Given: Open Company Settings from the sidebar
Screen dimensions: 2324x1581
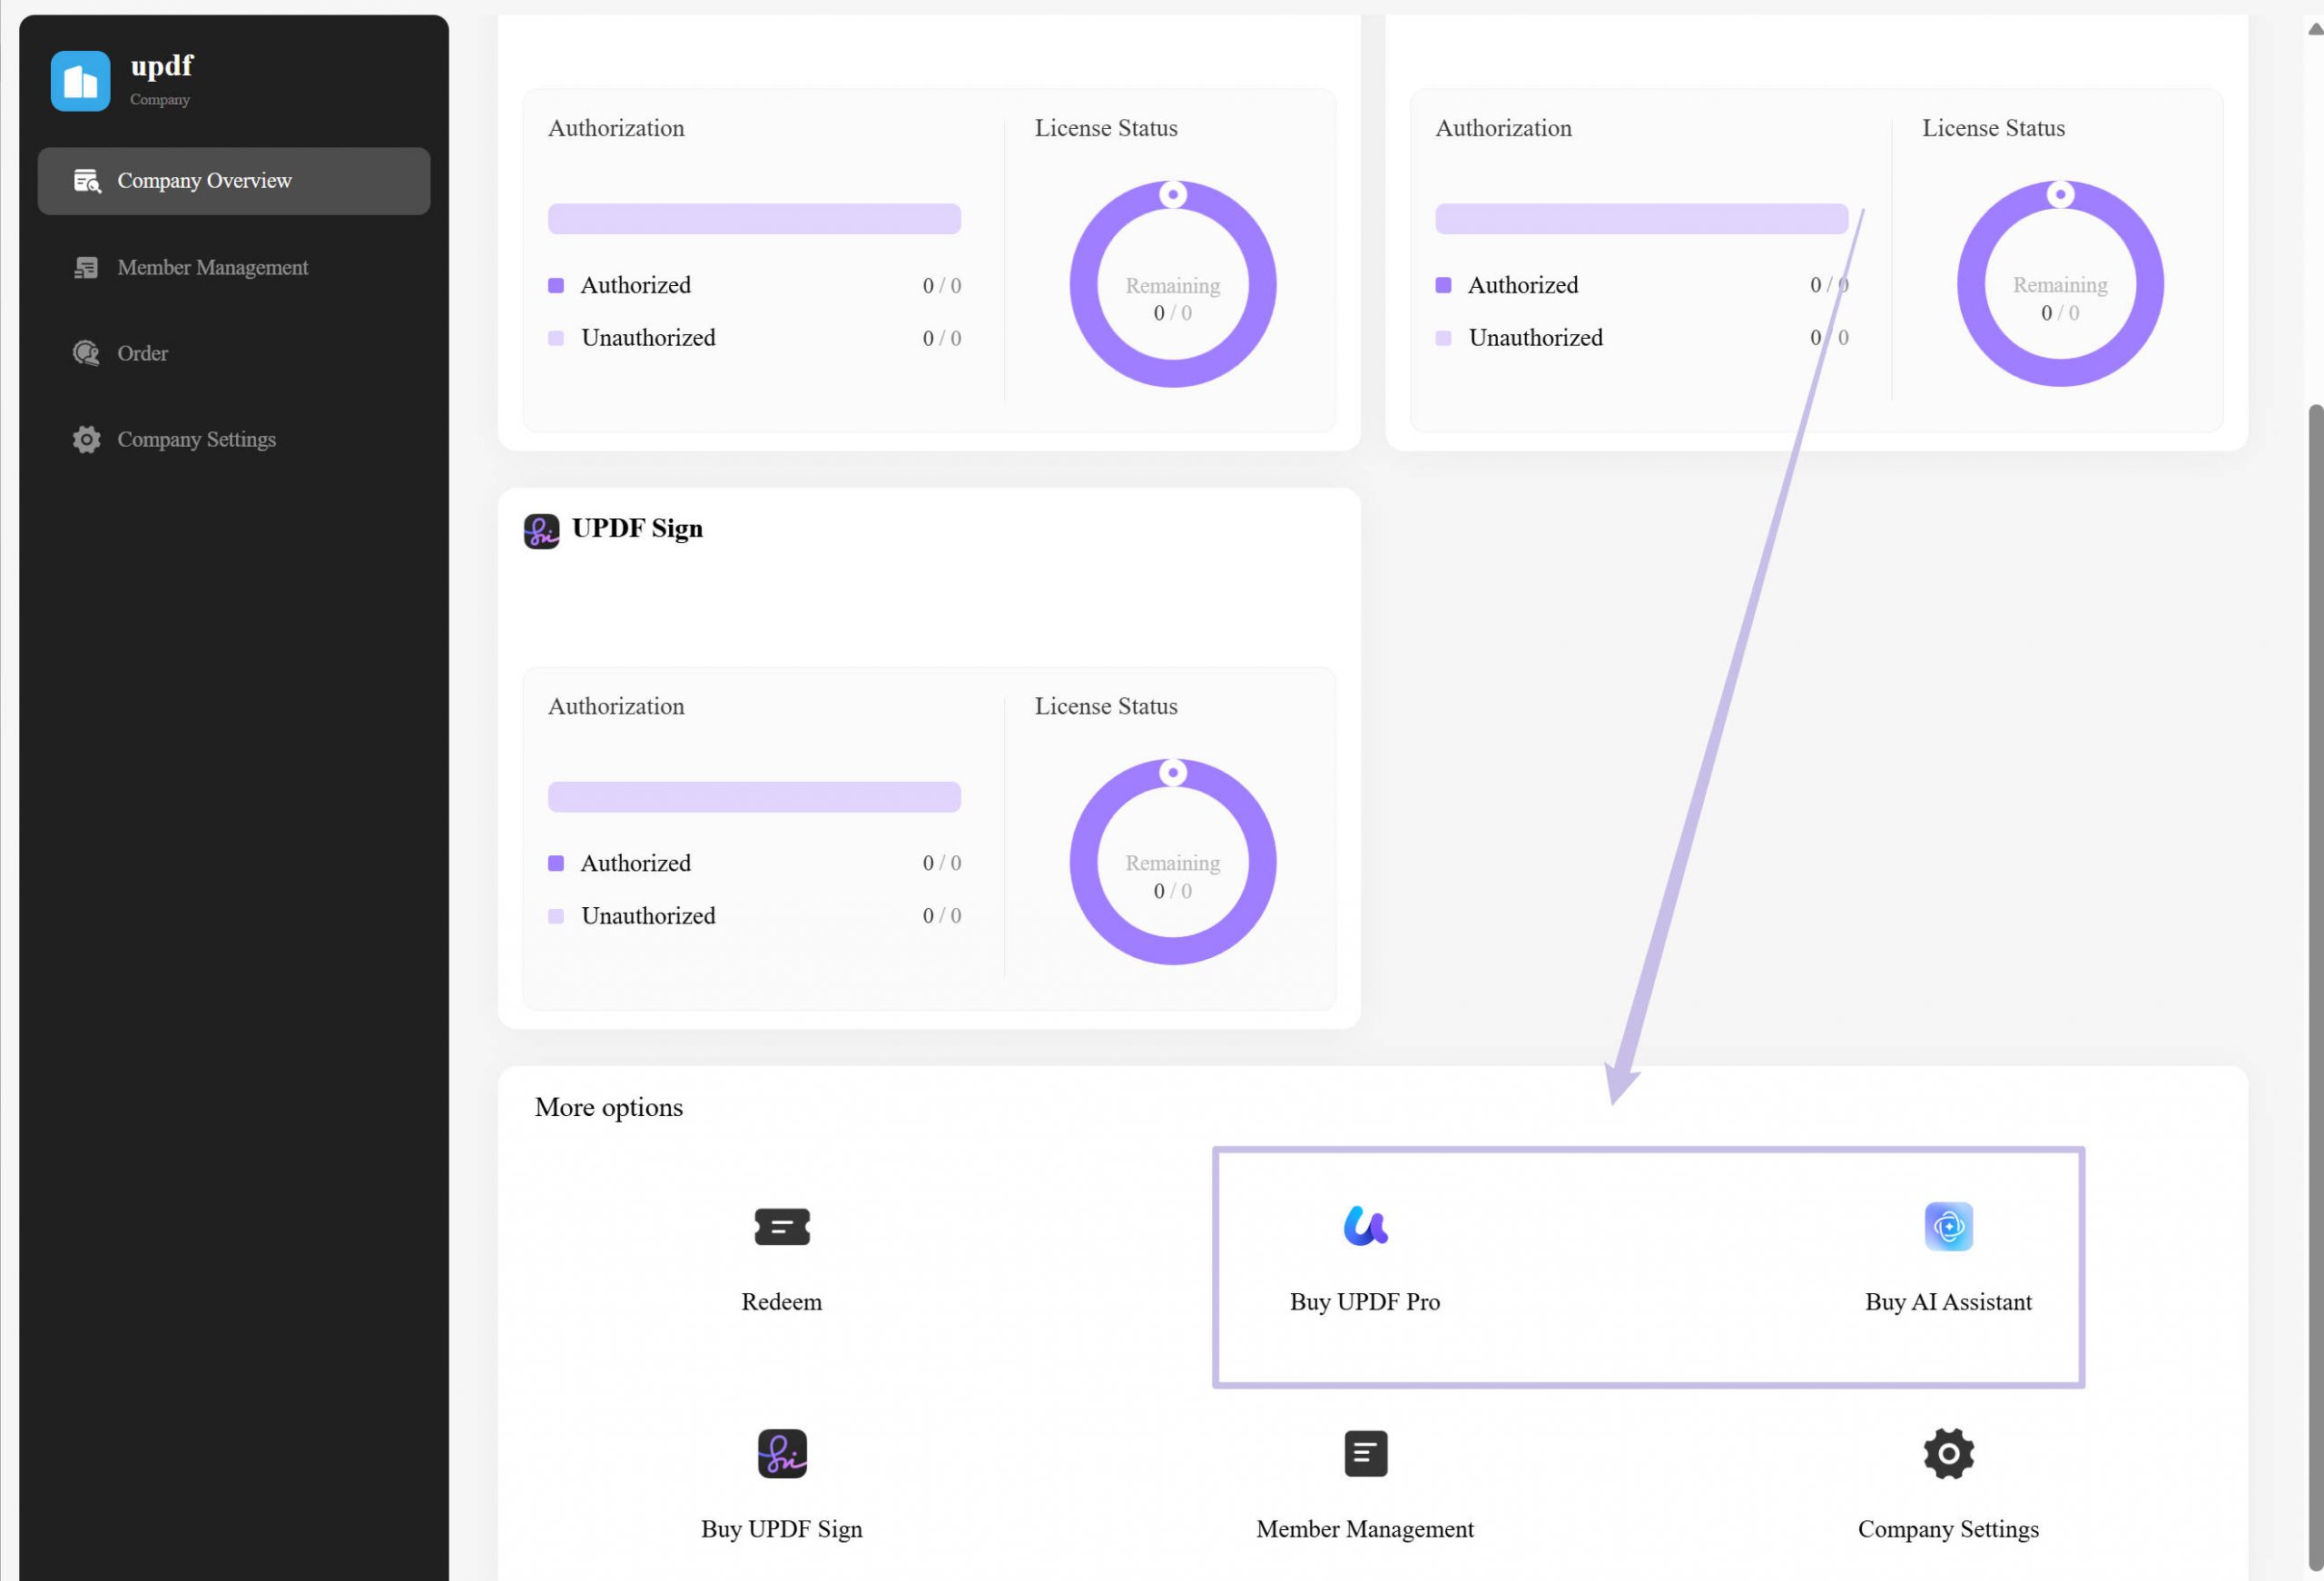Looking at the screenshot, I should pos(196,439).
